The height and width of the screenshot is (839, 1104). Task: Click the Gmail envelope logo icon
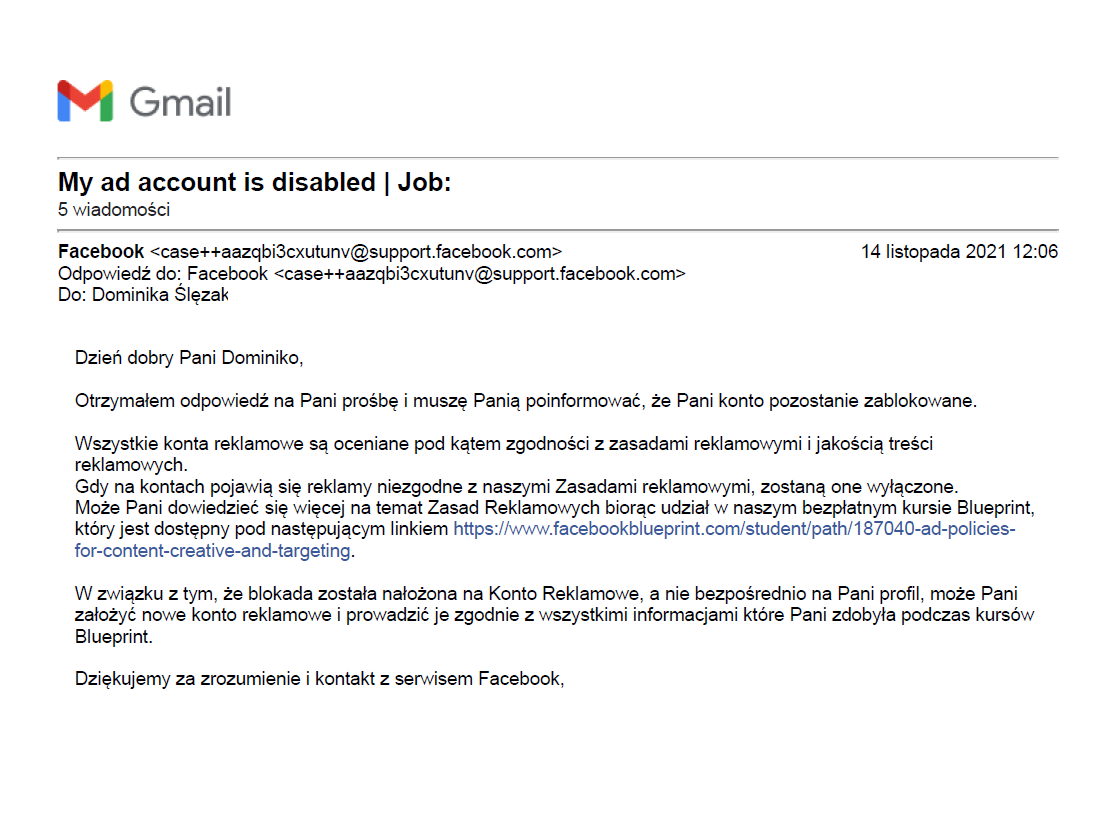[85, 101]
